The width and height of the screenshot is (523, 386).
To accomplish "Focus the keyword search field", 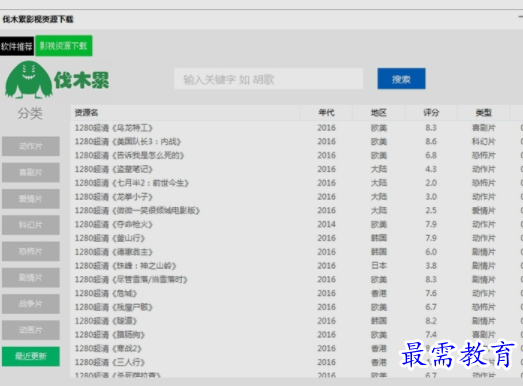I will click(269, 79).
